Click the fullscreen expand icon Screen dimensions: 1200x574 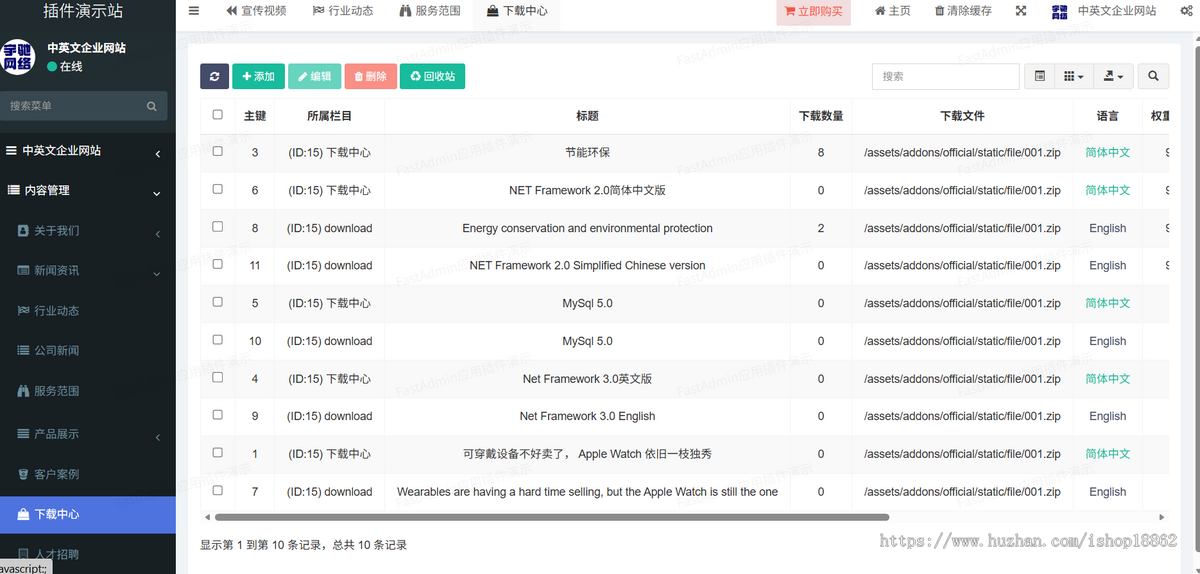tap(1021, 11)
